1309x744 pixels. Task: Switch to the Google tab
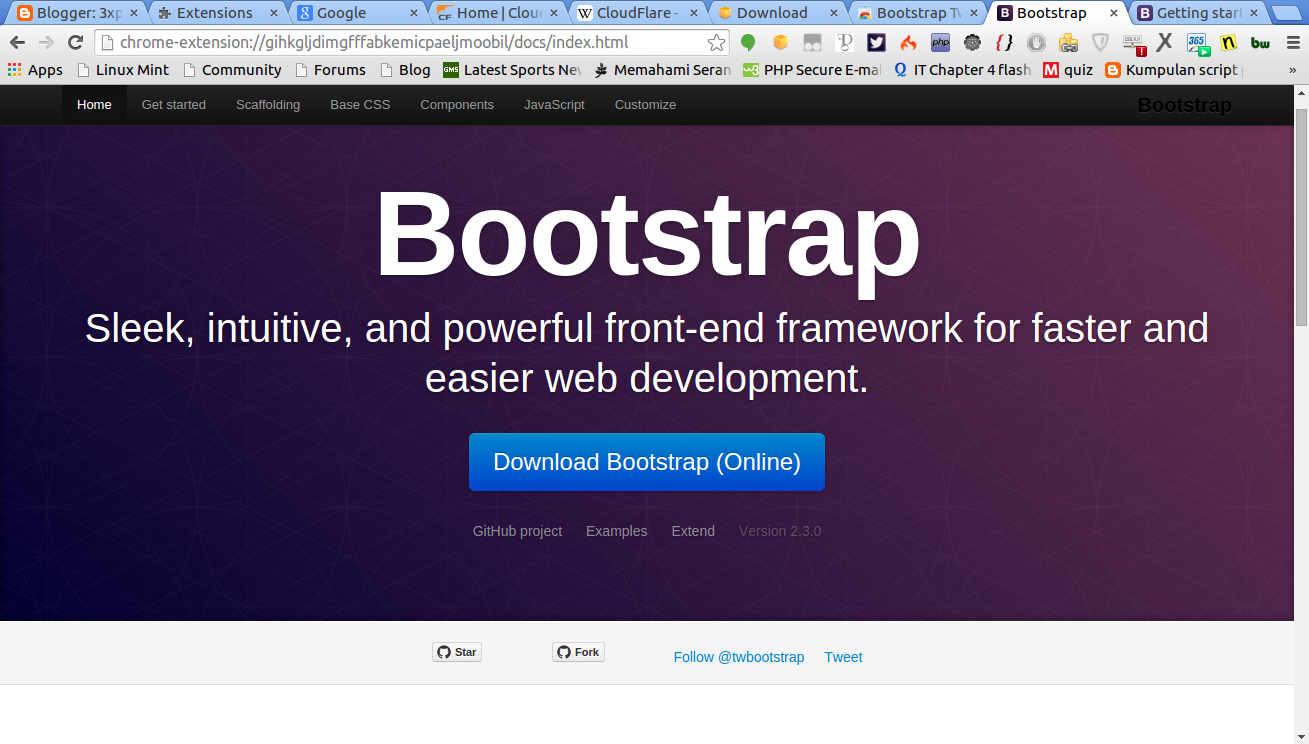tap(358, 13)
